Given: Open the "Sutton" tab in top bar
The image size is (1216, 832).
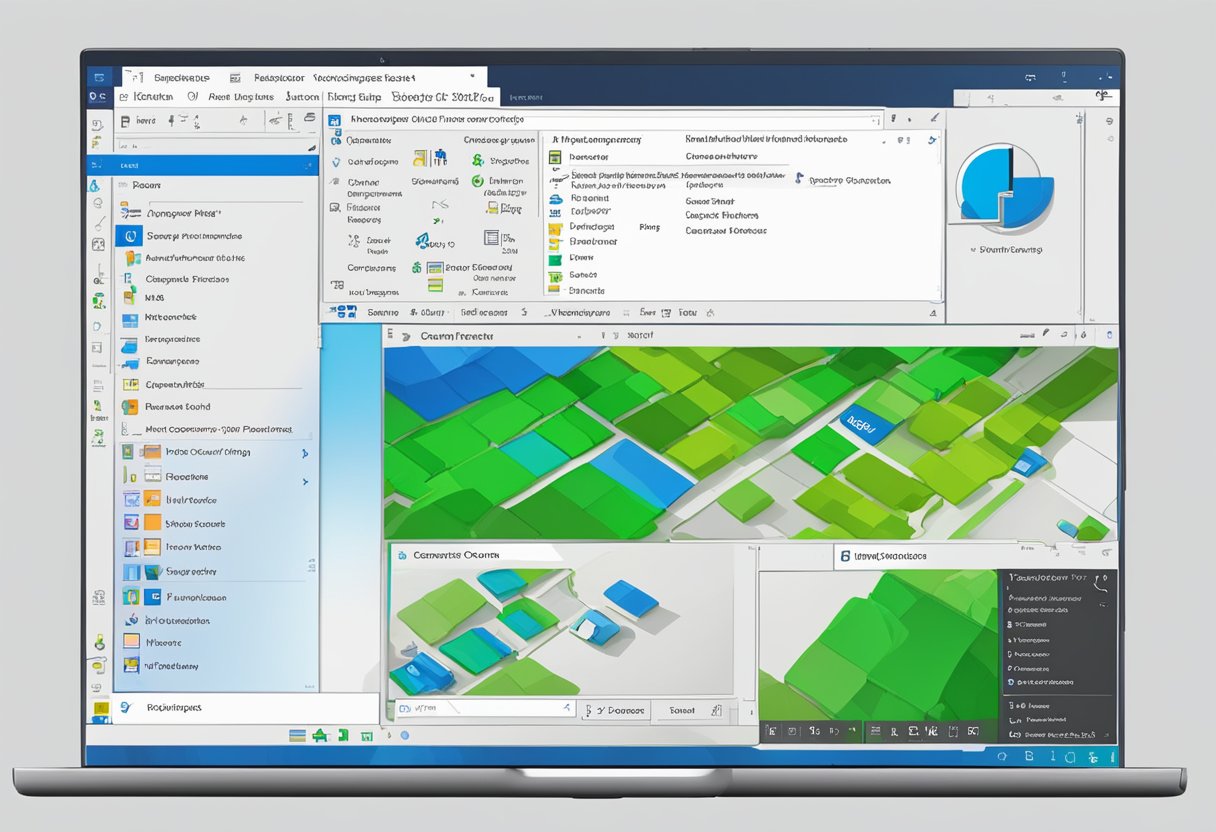Looking at the screenshot, I should pyautogui.click(x=302, y=97).
